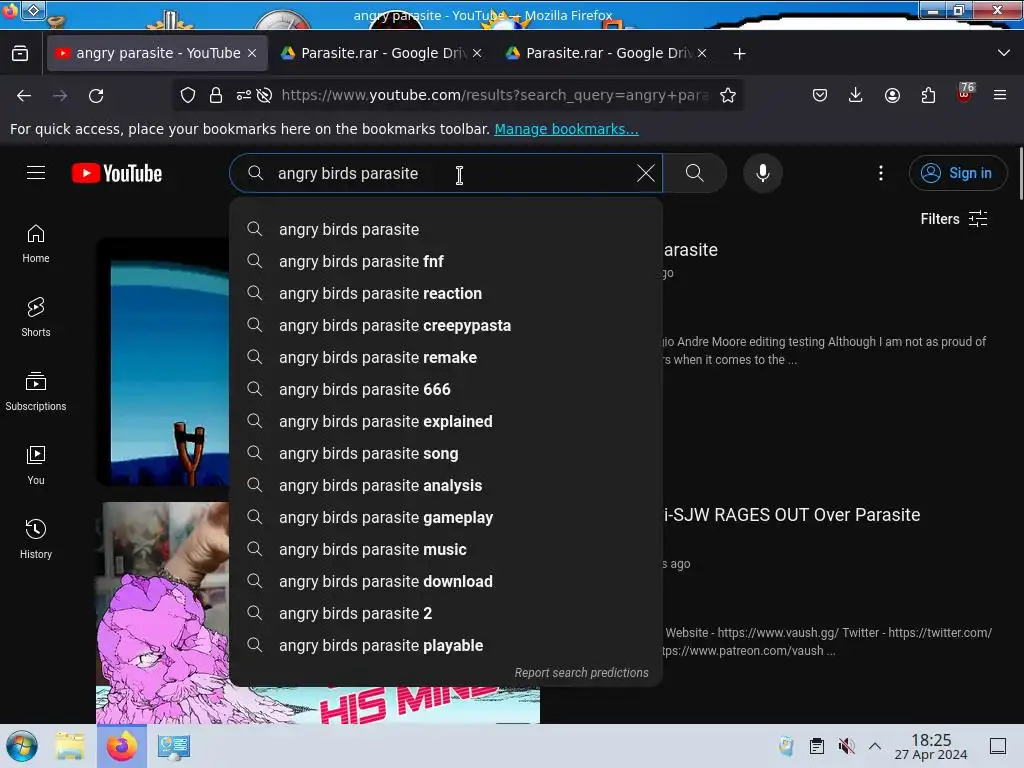Open the Filters options
The image size is (1024, 768).
tap(953, 219)
